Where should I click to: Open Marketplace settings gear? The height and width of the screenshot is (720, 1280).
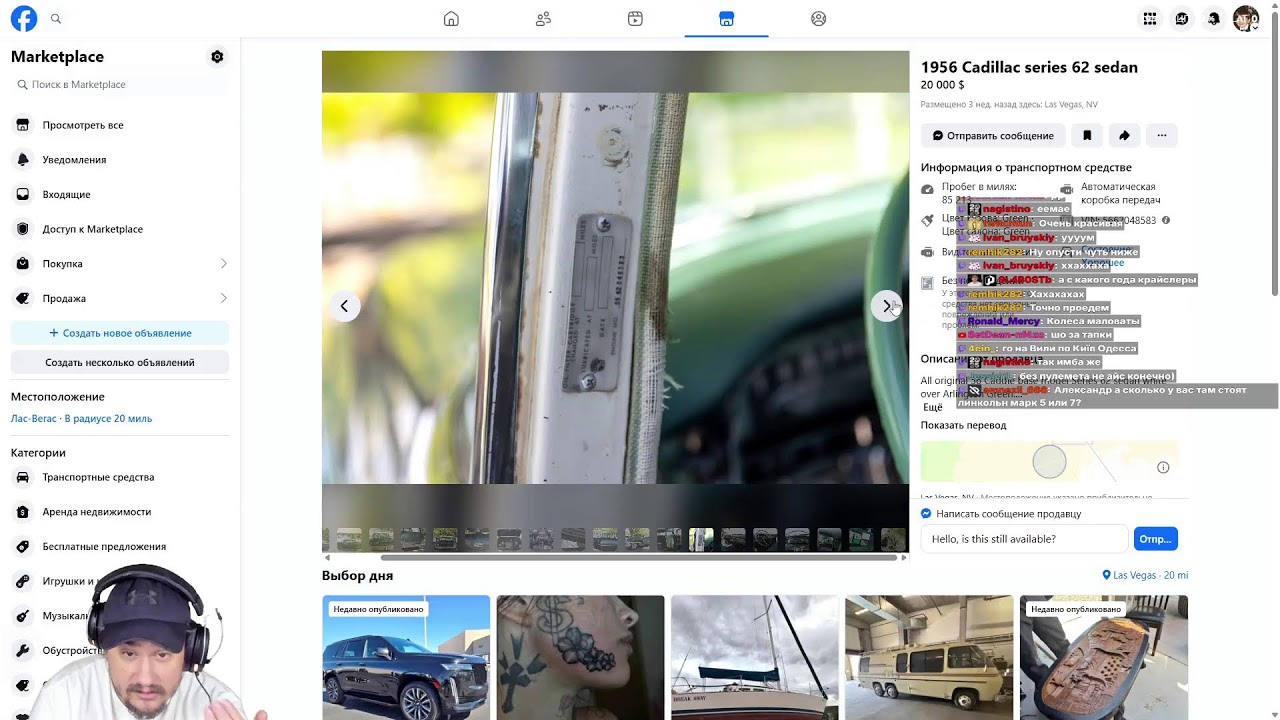(x=217, y=57)
